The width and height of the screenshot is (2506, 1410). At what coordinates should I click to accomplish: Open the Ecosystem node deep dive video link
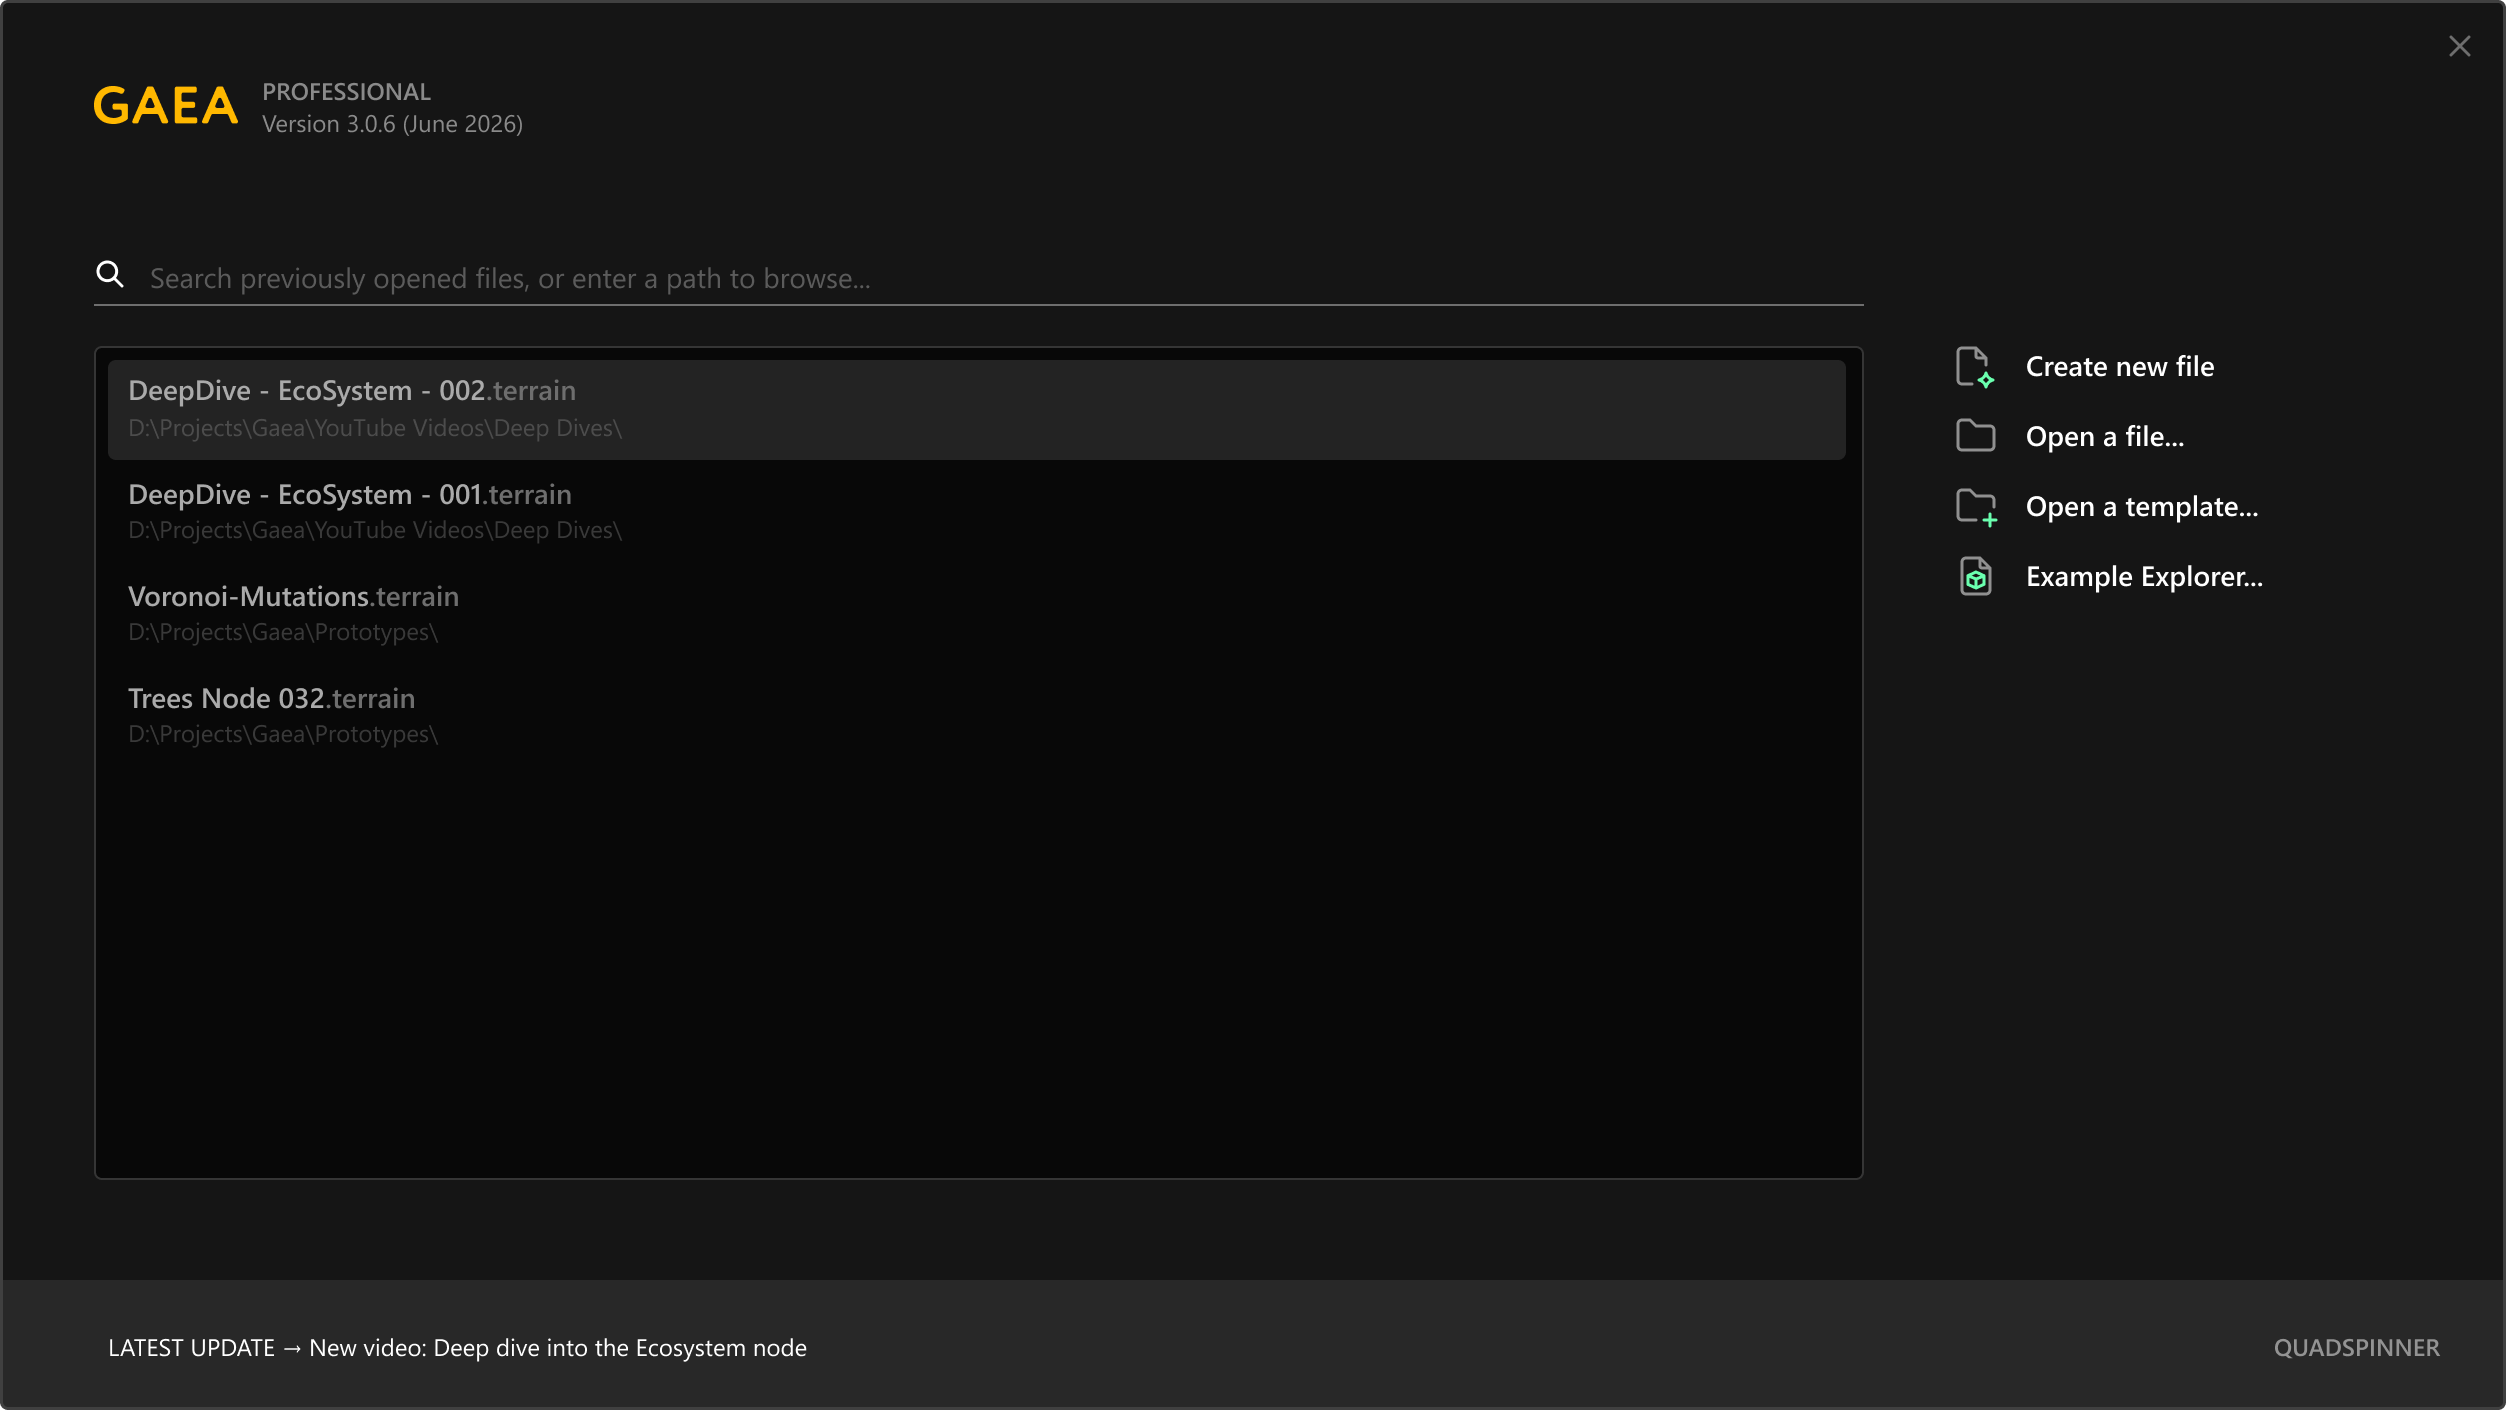[557, 1348]
